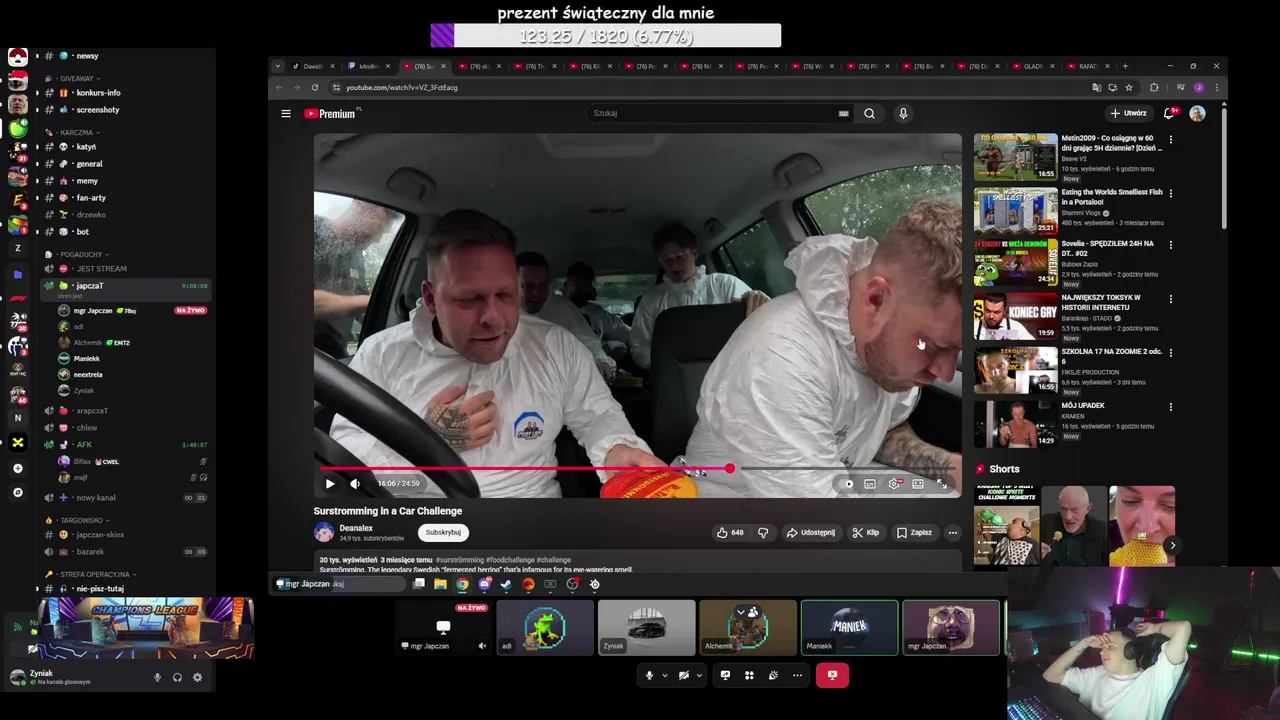Image resolution: width=1280 pixels, height=720 pixels.
Task: Switch to the Dawid browser tab
Action: (313, 66)
